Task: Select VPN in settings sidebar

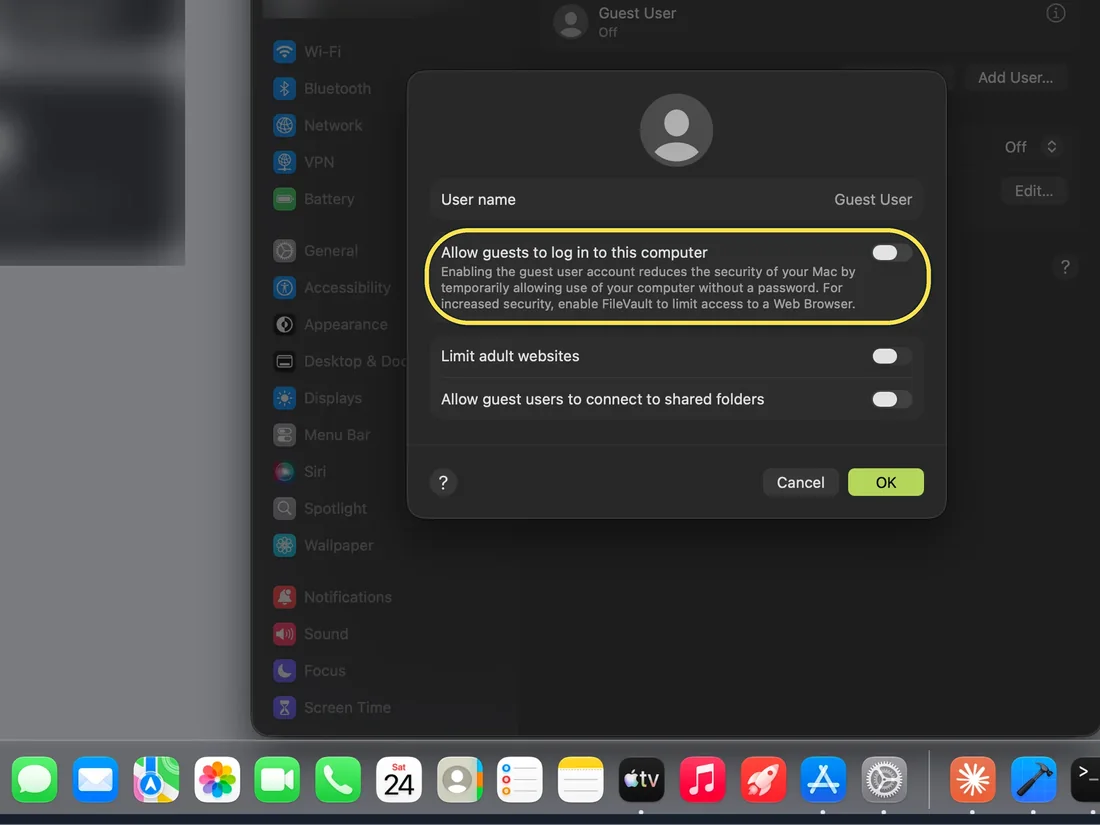Action: click(304, 162)
